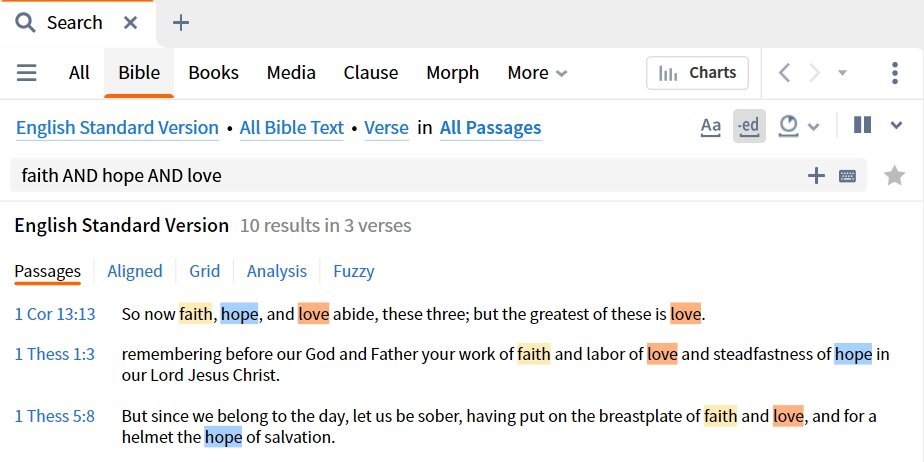Expand the More search types dropdown

[537, 73]
